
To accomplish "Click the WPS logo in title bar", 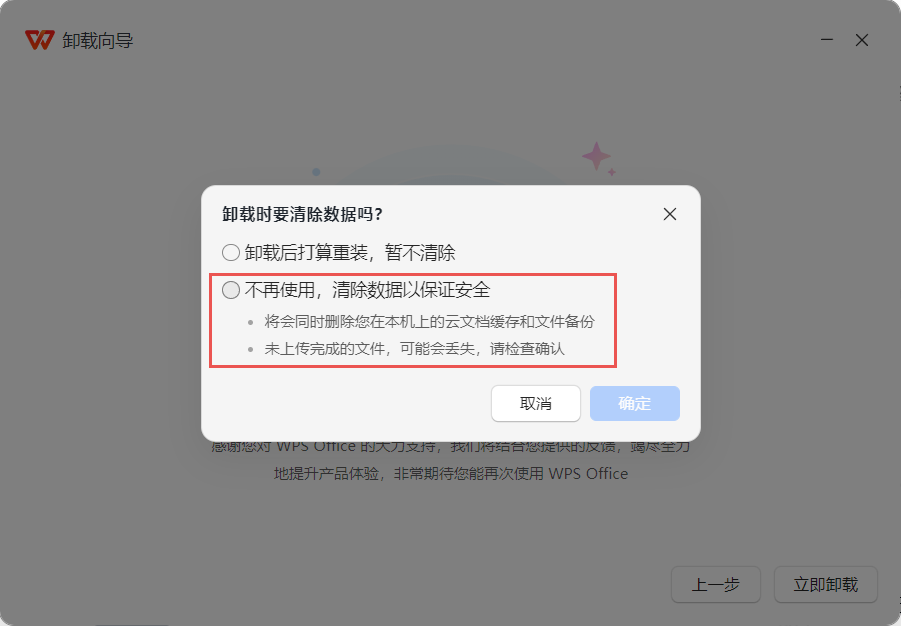I will coord(40,40).
